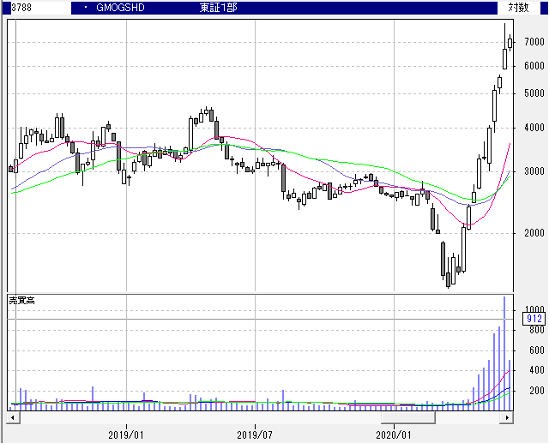Screen dimensions: 550x444
Task: Select the 2019/01 date axis label
Action: point(126,435)
